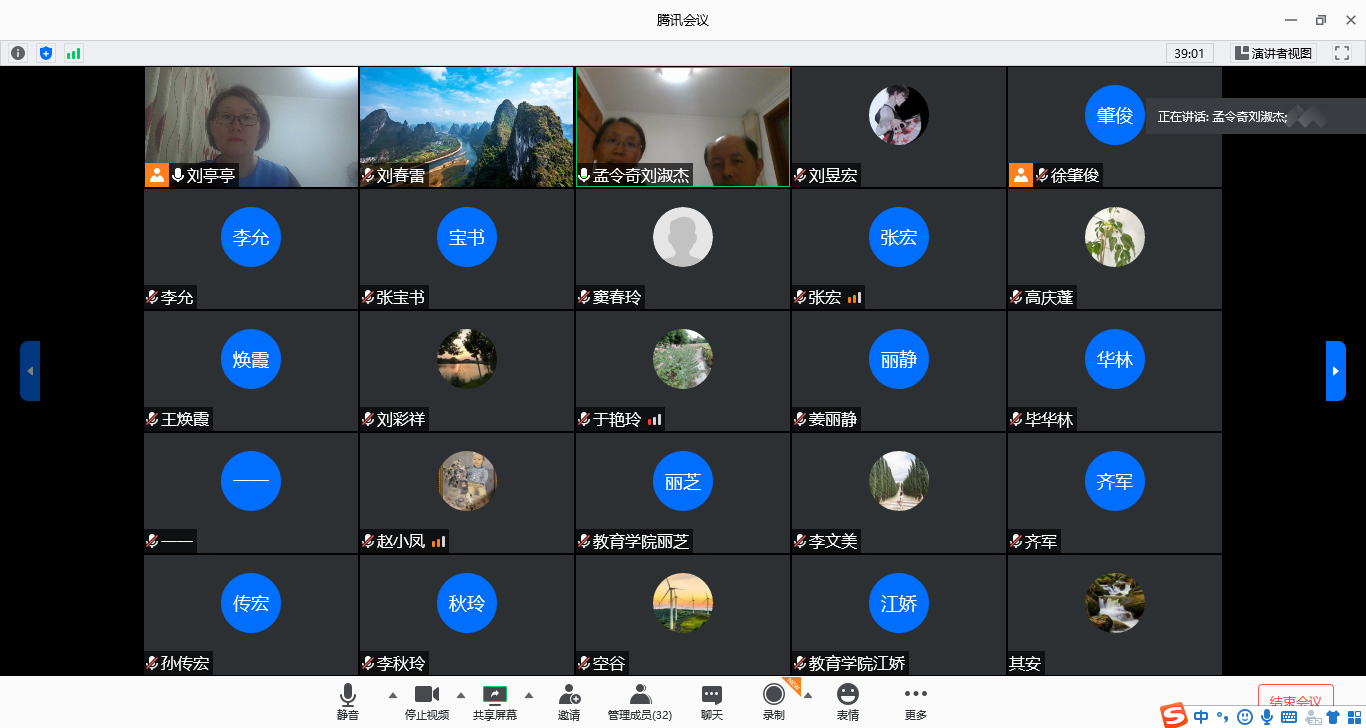Click the 徐肇俊 name label
Image resolution: width=1366 pixels, height=728 pixels.
click(x=1075, y=176)
